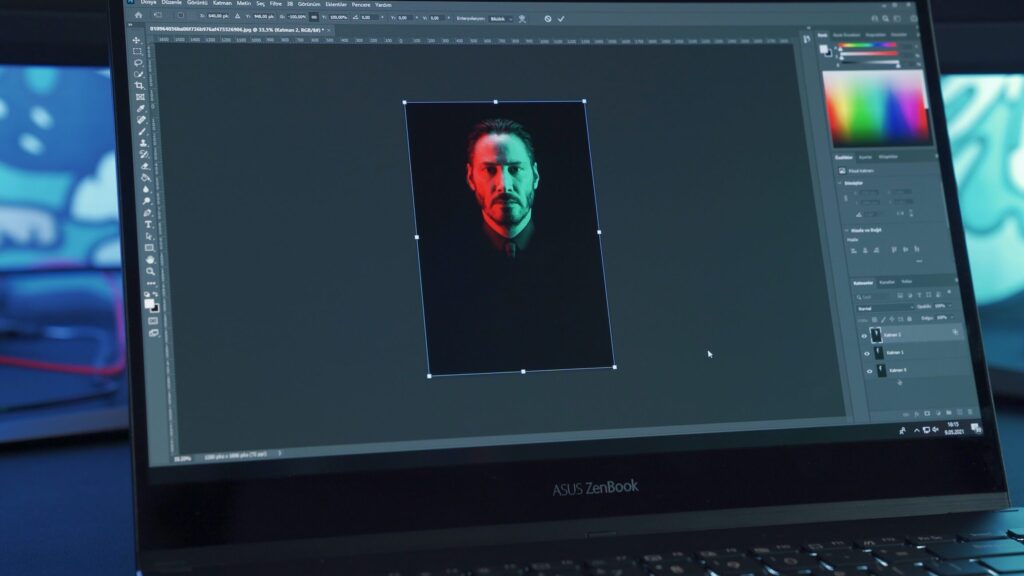
Task: Switch to the Kanallar tab
Action: click(887, 282)
